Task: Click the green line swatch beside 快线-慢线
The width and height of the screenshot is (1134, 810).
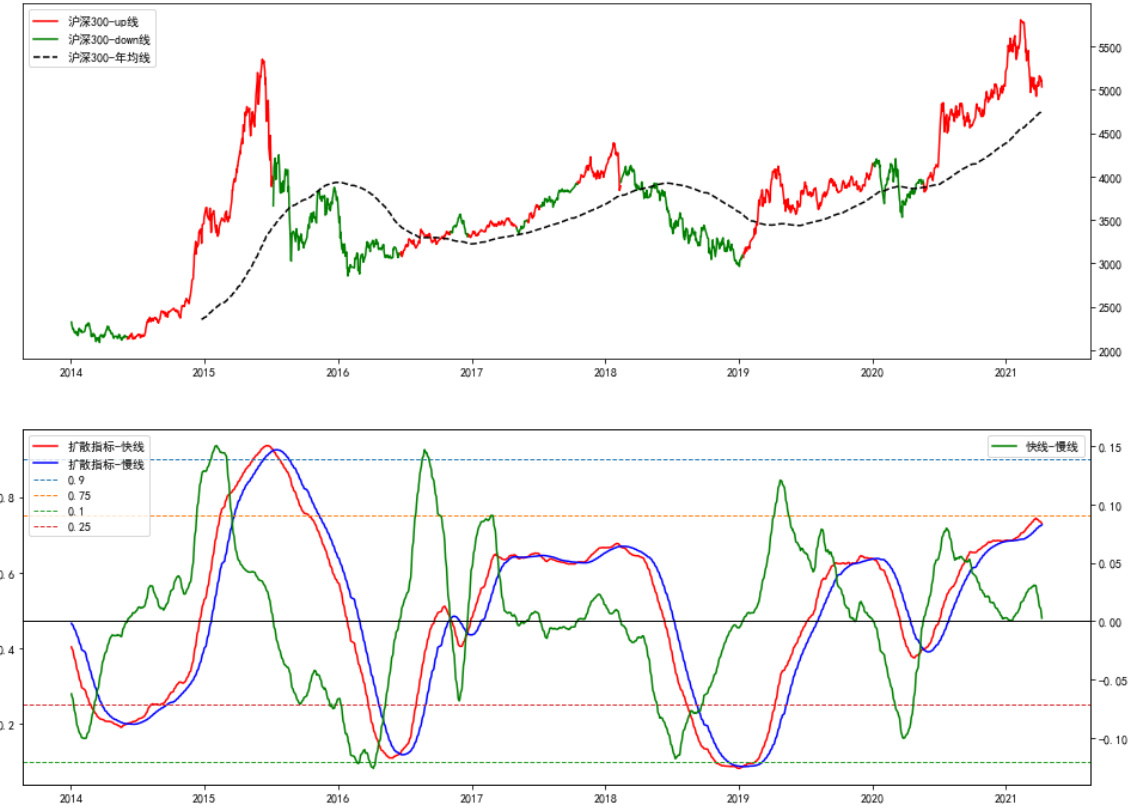Action: point(1004,447)
